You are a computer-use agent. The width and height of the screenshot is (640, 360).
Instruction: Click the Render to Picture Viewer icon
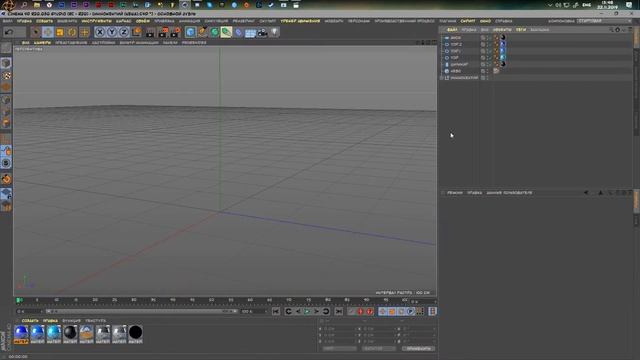[163, 32]
